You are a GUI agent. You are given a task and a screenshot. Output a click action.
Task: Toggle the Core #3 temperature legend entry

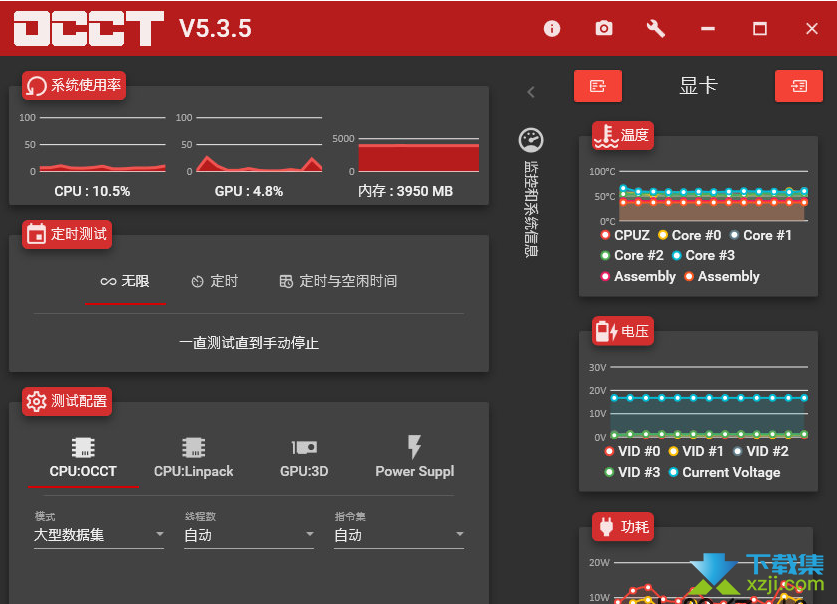click(x=704, y=256)
